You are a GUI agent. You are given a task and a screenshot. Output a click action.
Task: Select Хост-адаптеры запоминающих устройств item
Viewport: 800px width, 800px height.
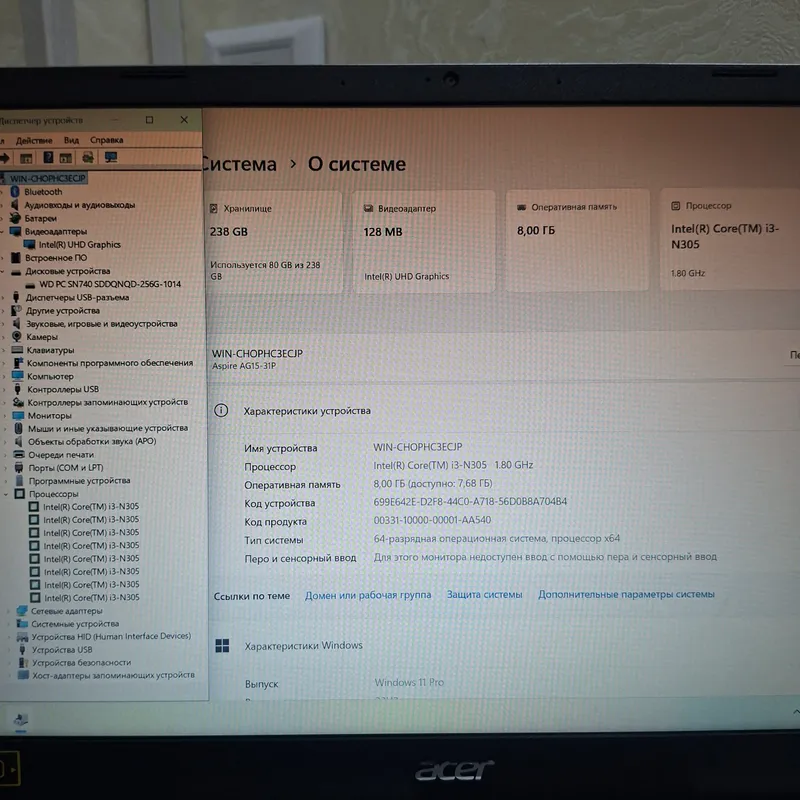(113, 675)
